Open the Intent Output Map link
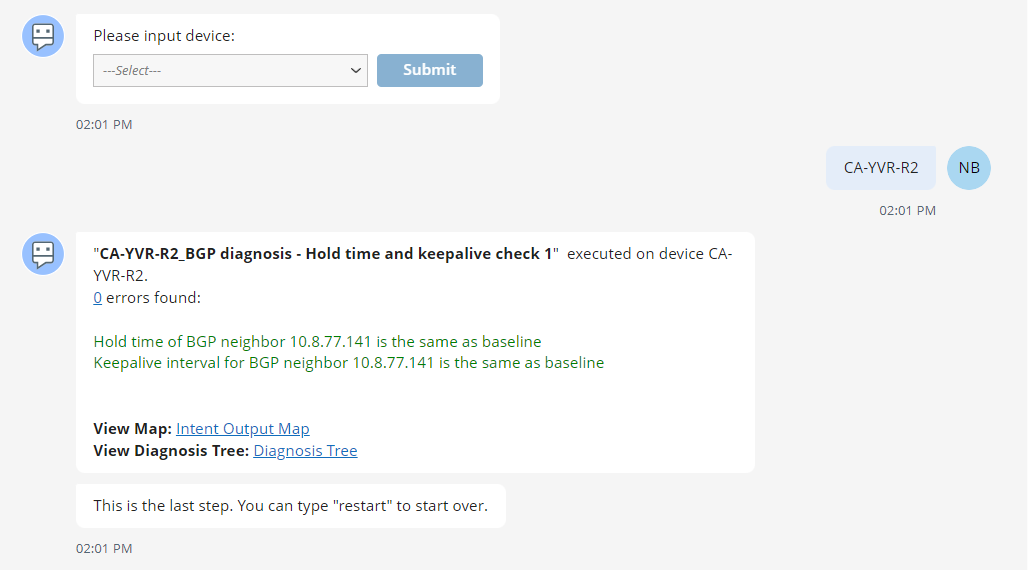The height and width of the screenshot is (570, 1028). click(x=243, y=429)
